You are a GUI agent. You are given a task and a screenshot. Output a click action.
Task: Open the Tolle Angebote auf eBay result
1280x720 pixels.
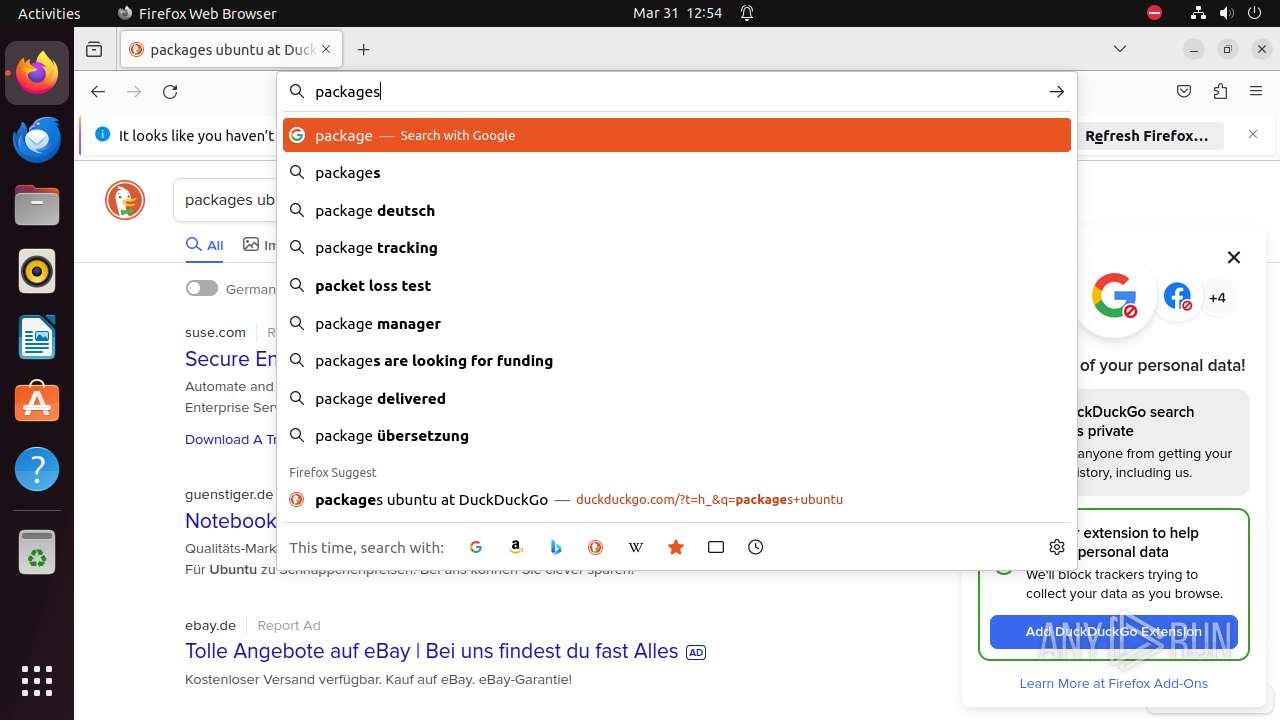point(431,651)
